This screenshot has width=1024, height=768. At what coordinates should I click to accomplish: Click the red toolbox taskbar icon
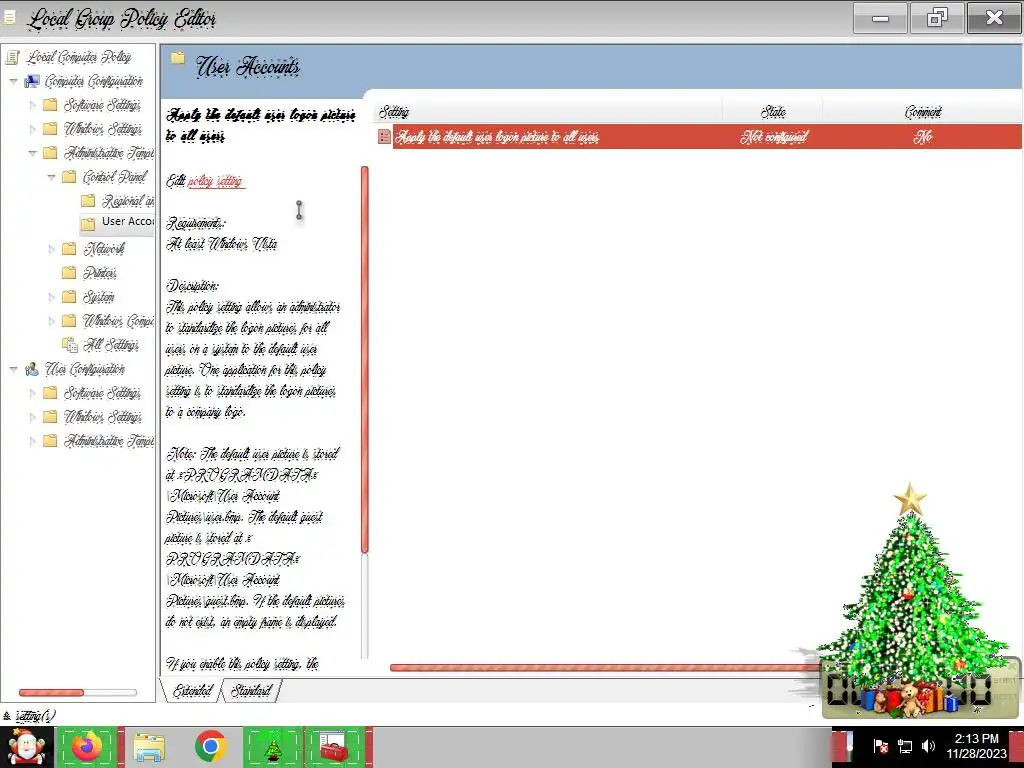334,748
